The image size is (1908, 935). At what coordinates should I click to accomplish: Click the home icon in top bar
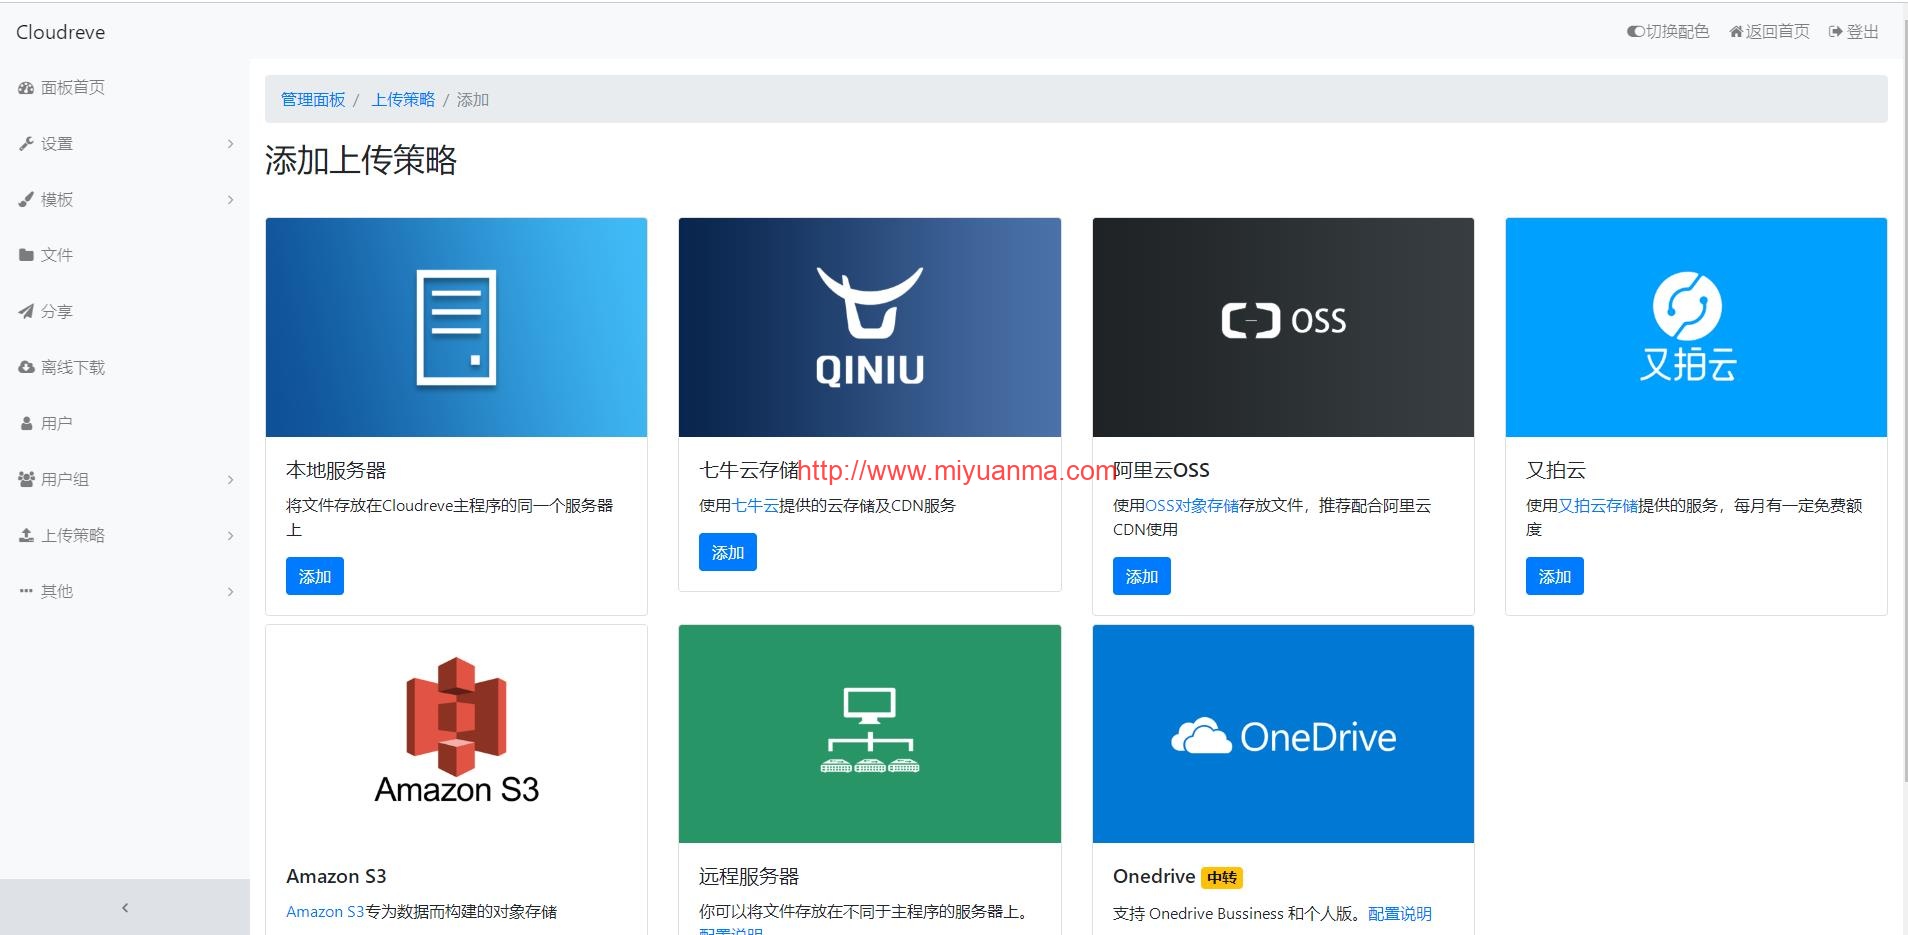[x=1736, y=32]
